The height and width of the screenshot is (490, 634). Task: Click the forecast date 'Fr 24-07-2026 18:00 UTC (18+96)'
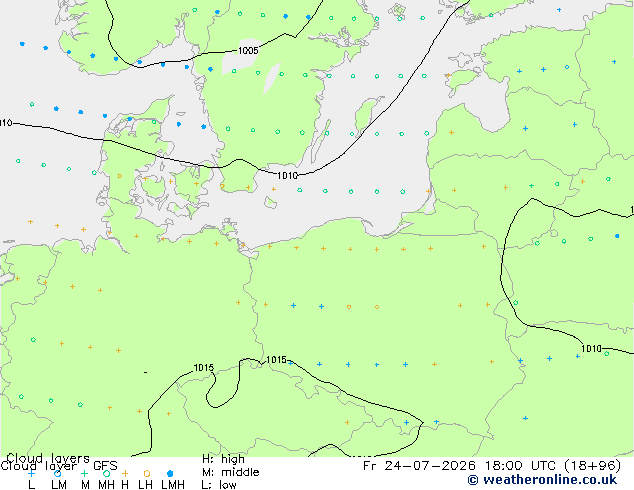pyautogui.click(x=492, y=466)
